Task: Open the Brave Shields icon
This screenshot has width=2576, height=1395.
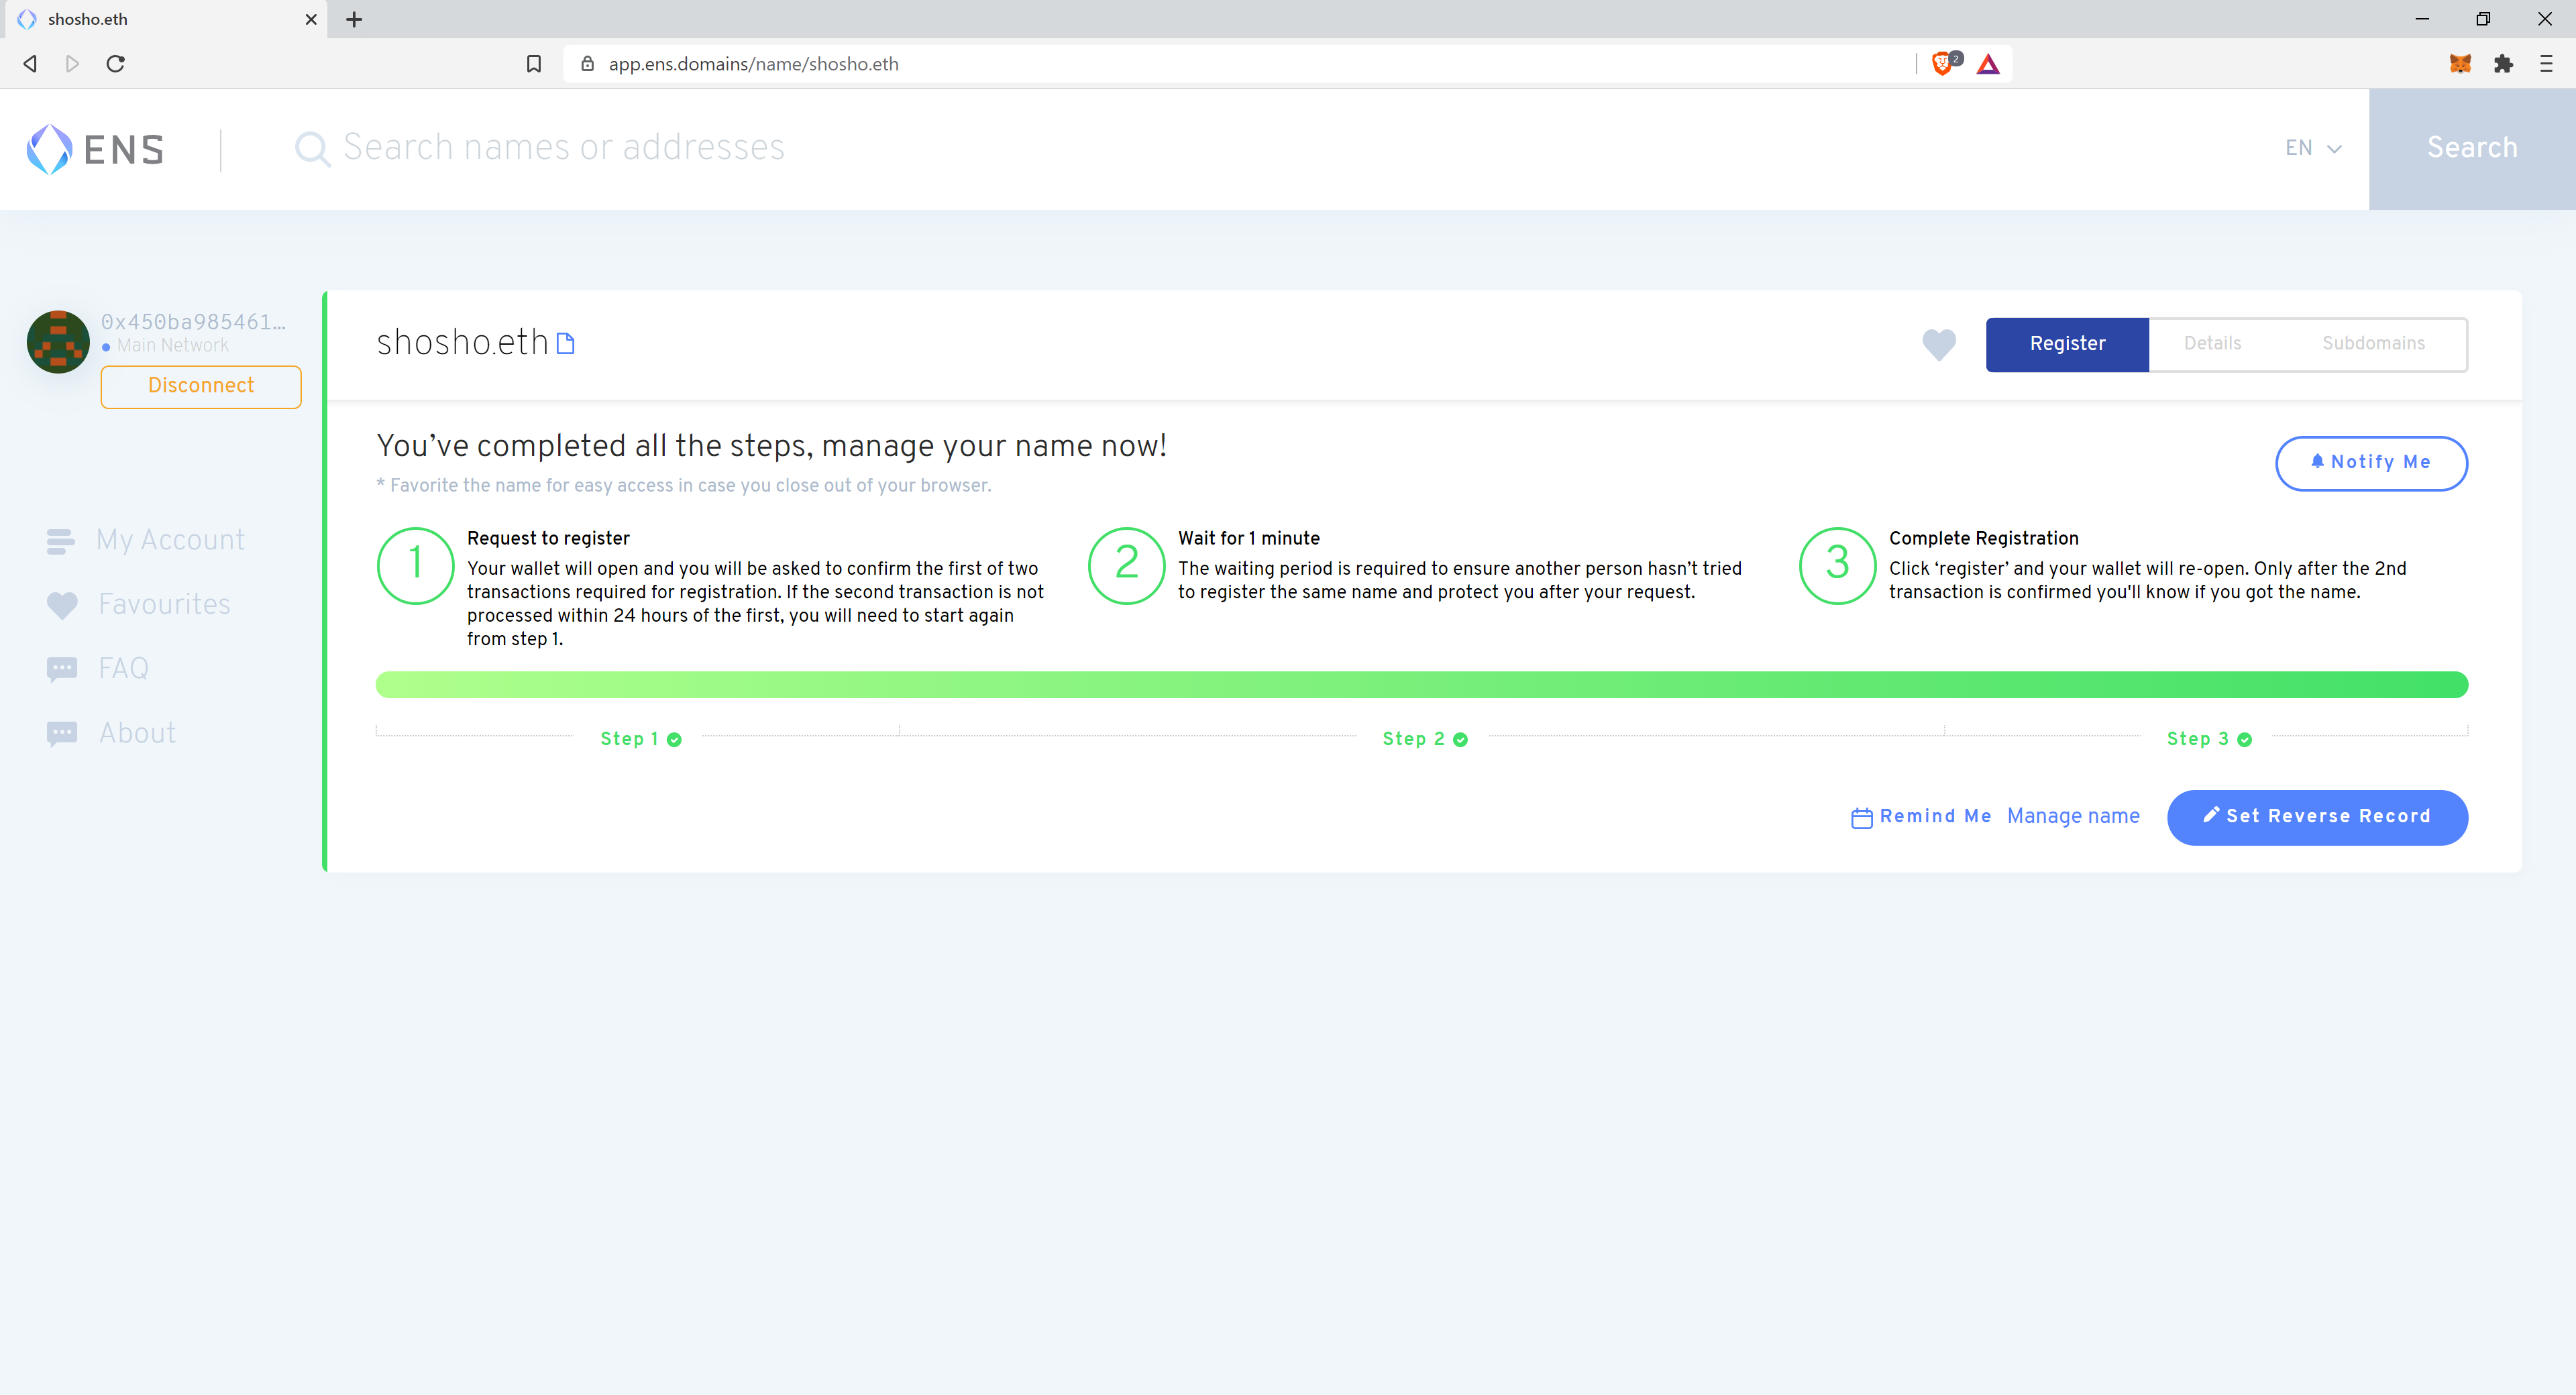Action: click(x=1944, y=63)
